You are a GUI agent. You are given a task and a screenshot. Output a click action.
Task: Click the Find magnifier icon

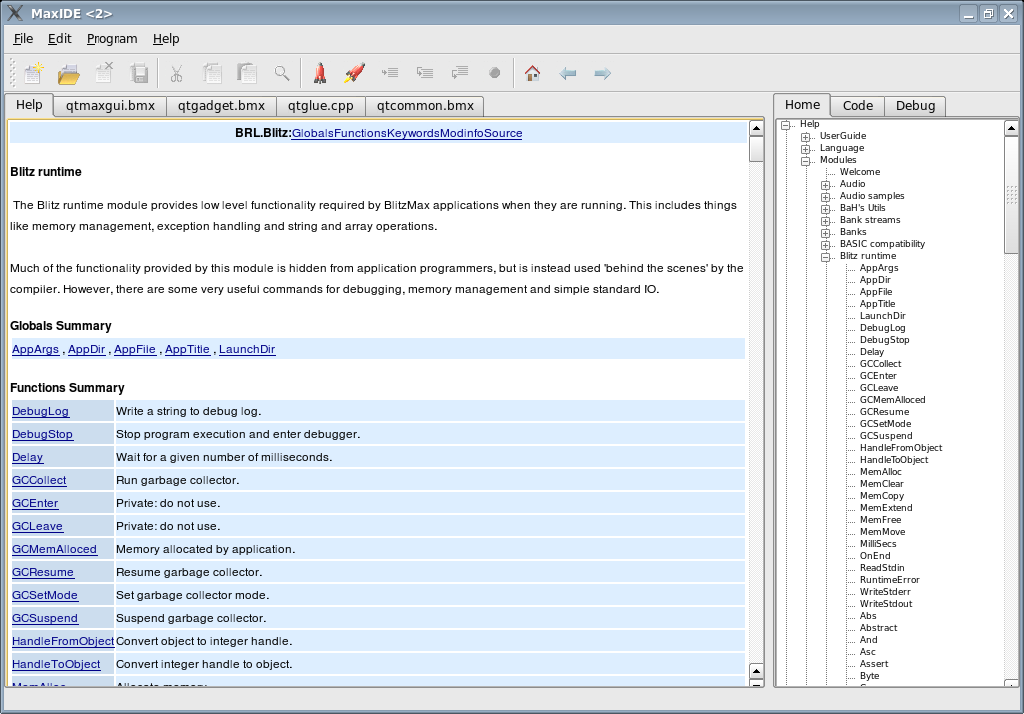(282, 73)
